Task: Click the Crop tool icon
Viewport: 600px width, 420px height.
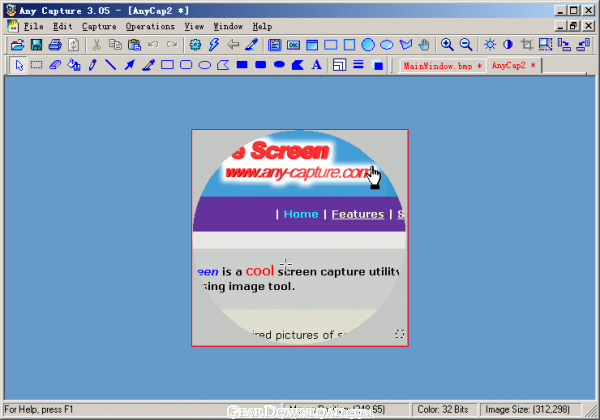Action: click(527, 45)
